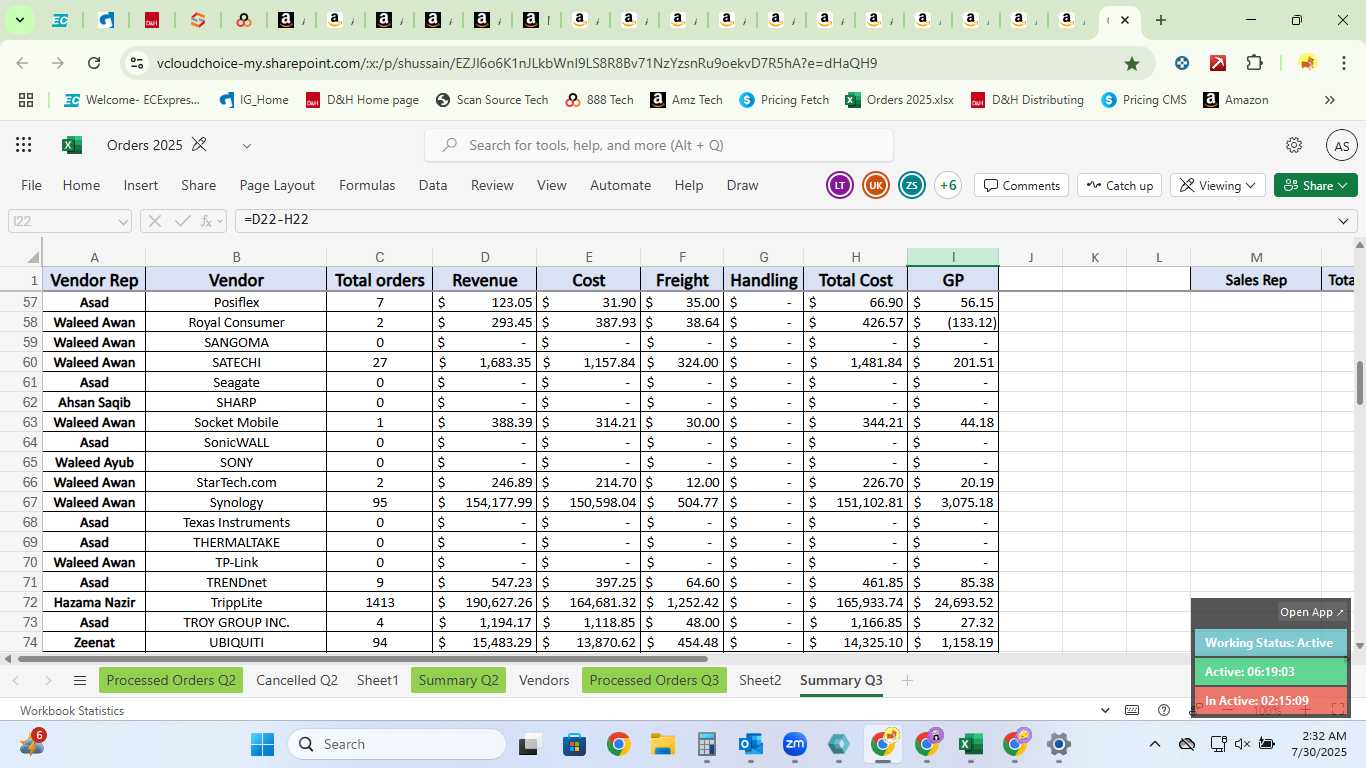The image size is (1366, 768).
Task: Select row 72 header
Action: (21, 602)
